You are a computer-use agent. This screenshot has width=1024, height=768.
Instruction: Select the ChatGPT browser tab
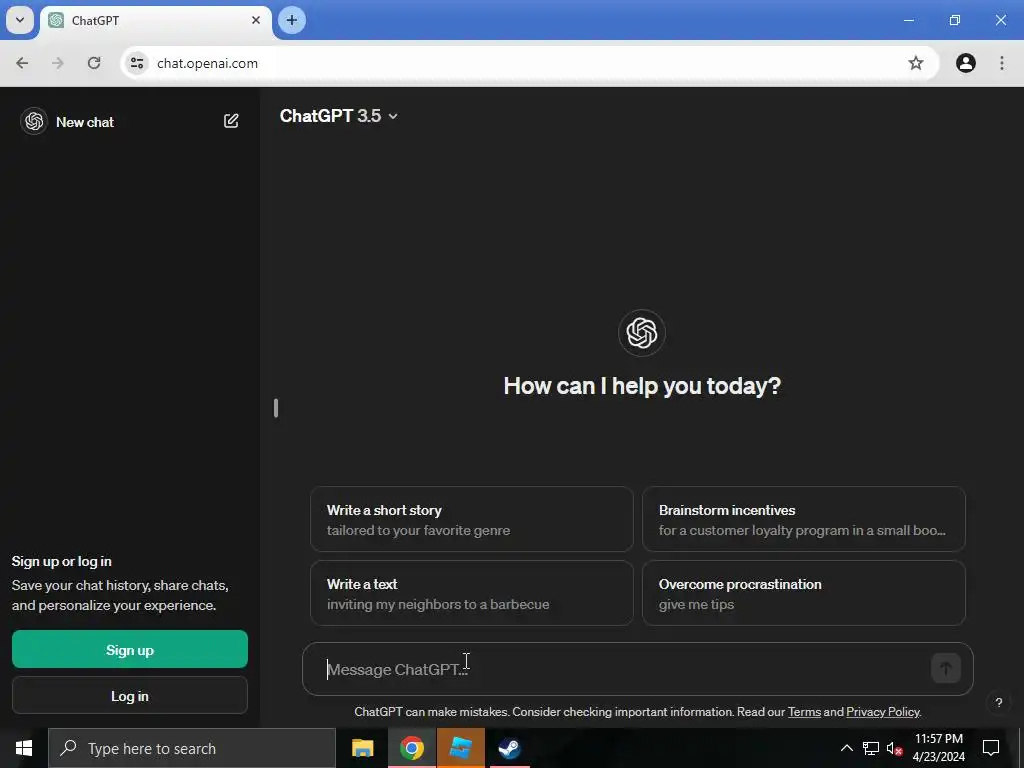click(x=155, y=21)
